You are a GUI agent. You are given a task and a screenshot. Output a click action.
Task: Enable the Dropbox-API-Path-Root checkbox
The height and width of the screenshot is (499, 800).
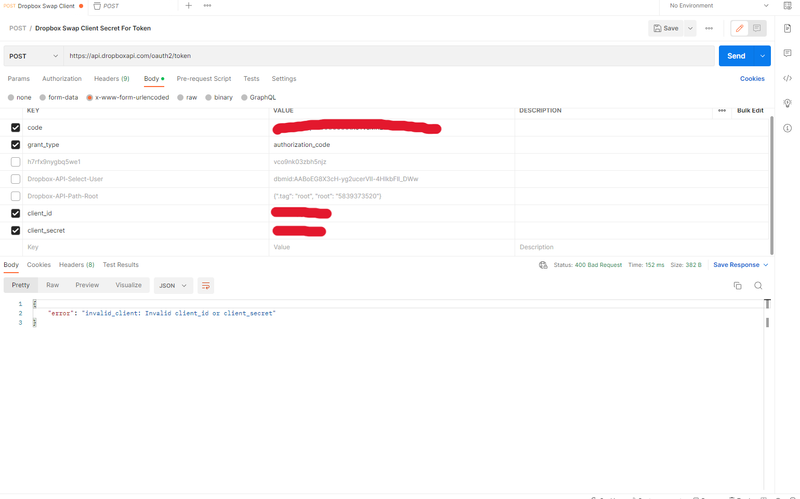click(x=15, y=196)
